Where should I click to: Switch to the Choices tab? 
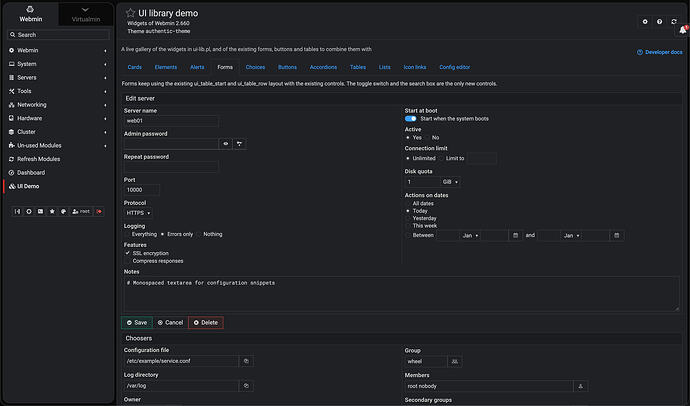click(x=255, y=67)
